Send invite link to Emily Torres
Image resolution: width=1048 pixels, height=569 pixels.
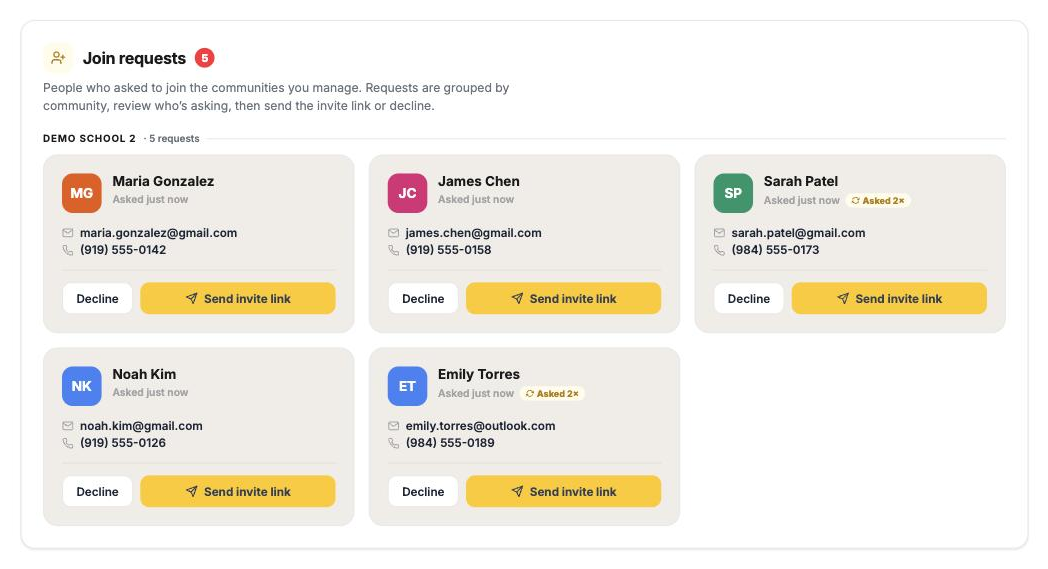tap(563, 491)
